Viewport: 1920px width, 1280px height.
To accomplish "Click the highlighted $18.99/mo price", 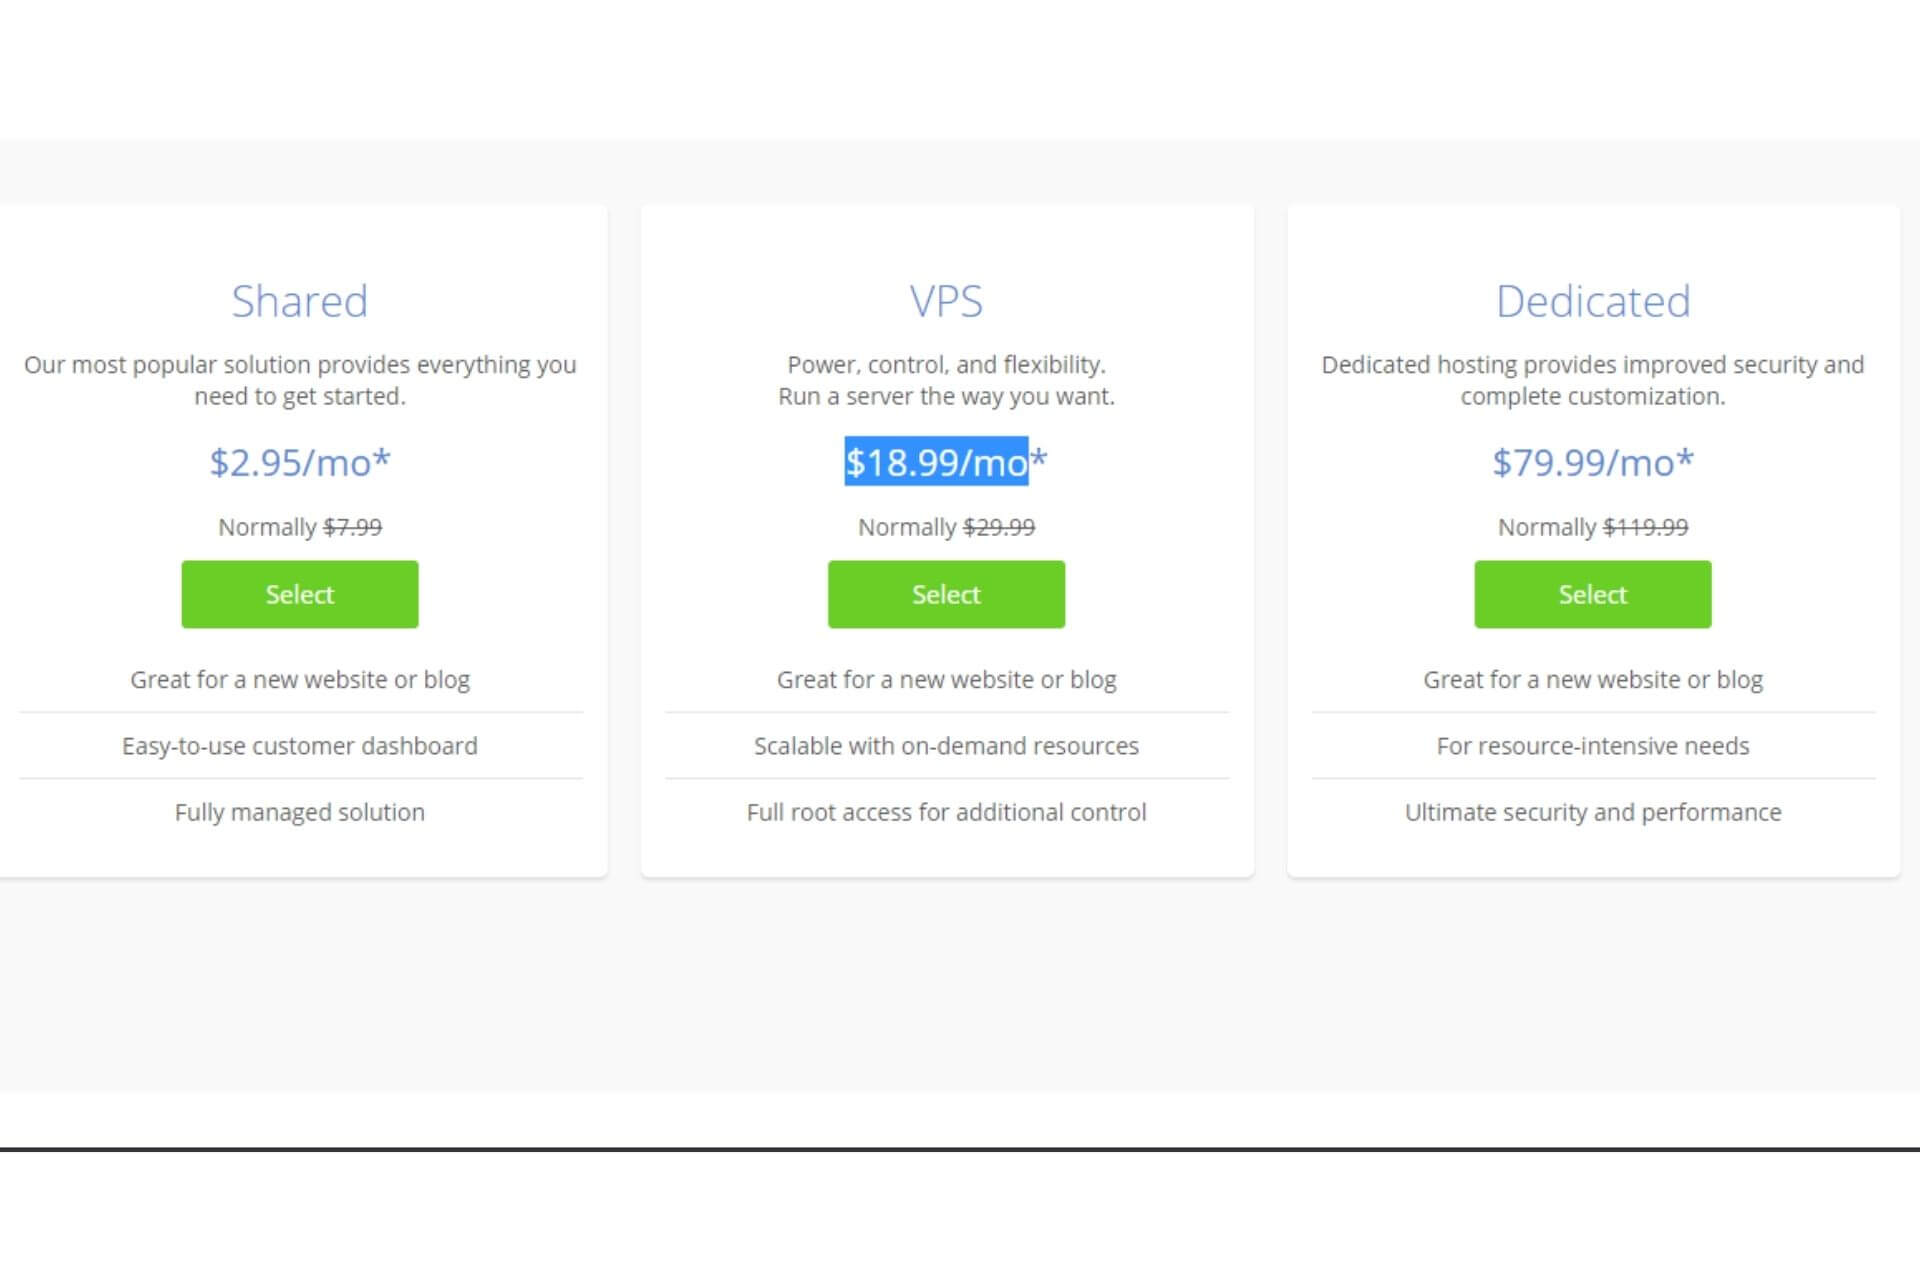I will [x=936, y=462].
